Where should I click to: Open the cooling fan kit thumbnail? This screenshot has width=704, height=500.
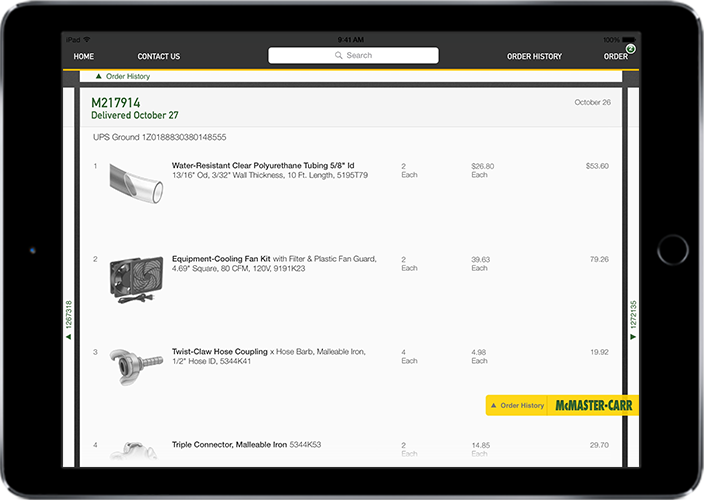tap(136, 279)
